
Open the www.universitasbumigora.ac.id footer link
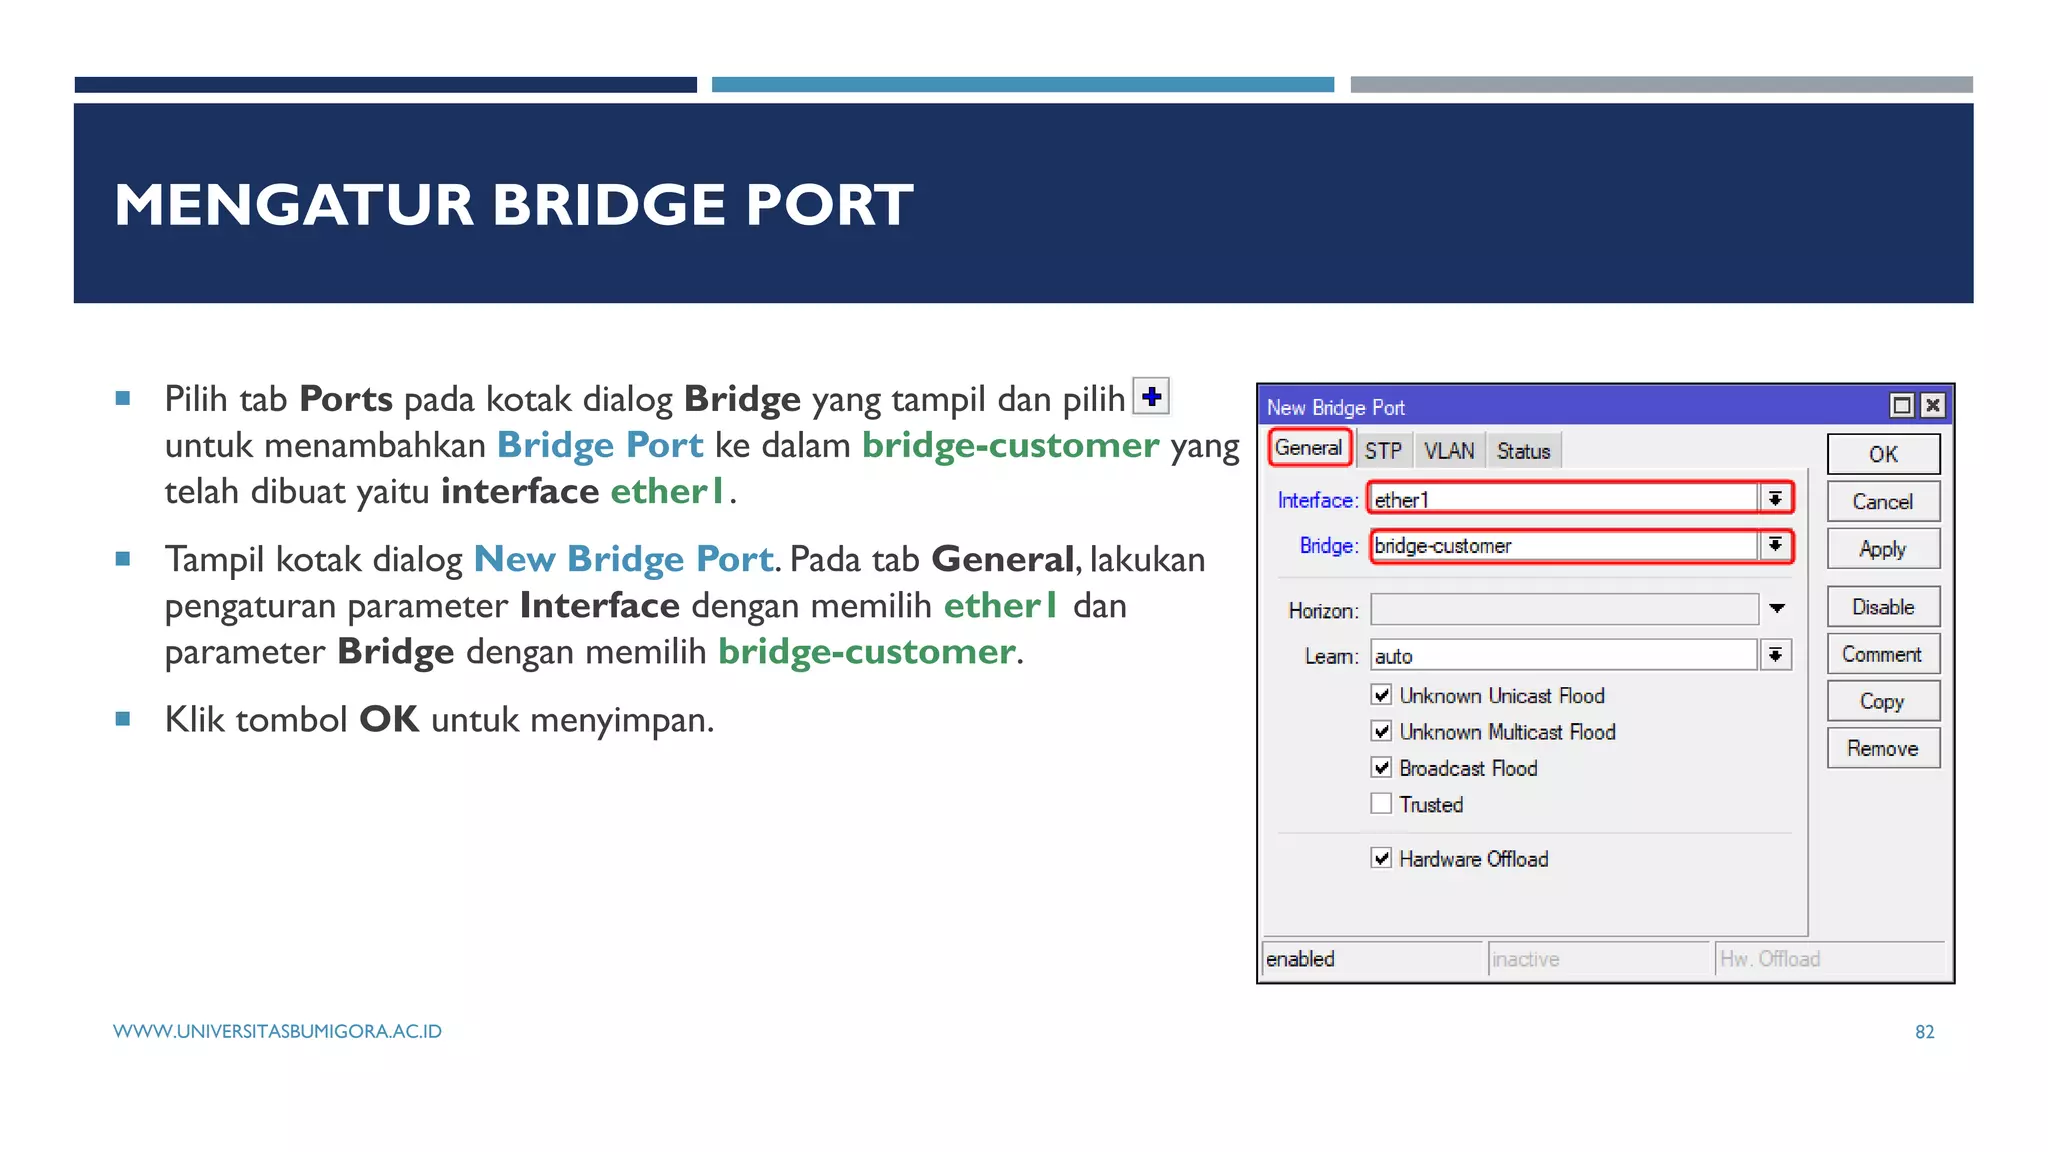[x=277, y=1031]
